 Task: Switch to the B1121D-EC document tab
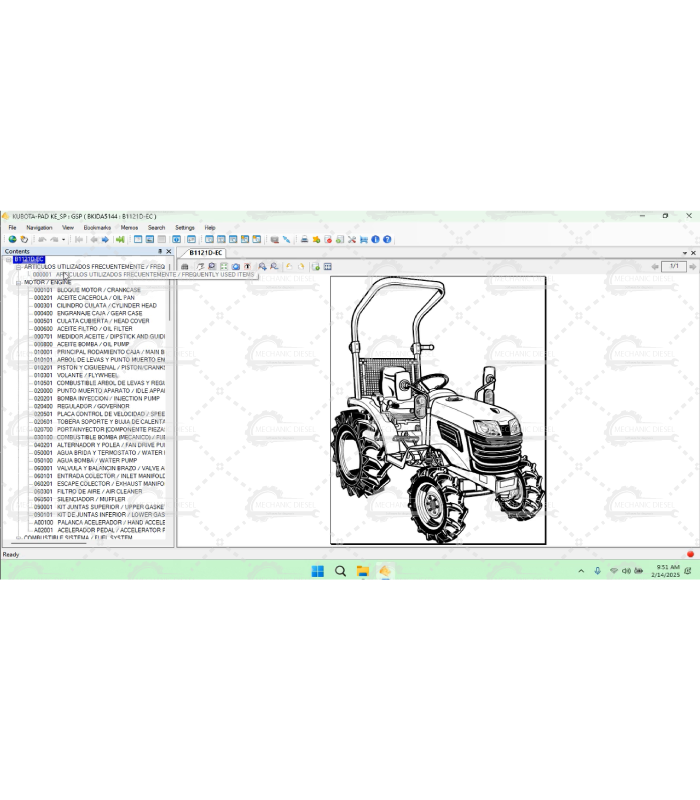coord(206,253)
